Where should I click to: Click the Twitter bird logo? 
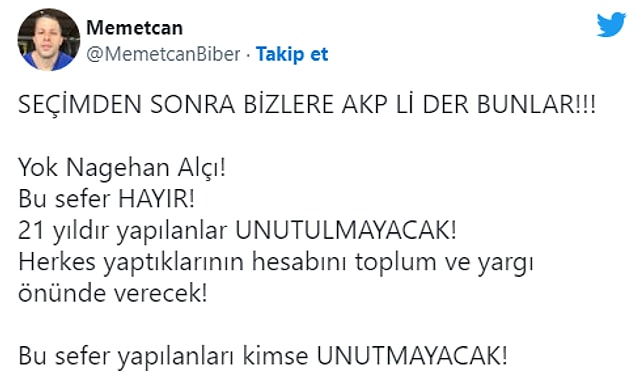(x=612, y=25)
